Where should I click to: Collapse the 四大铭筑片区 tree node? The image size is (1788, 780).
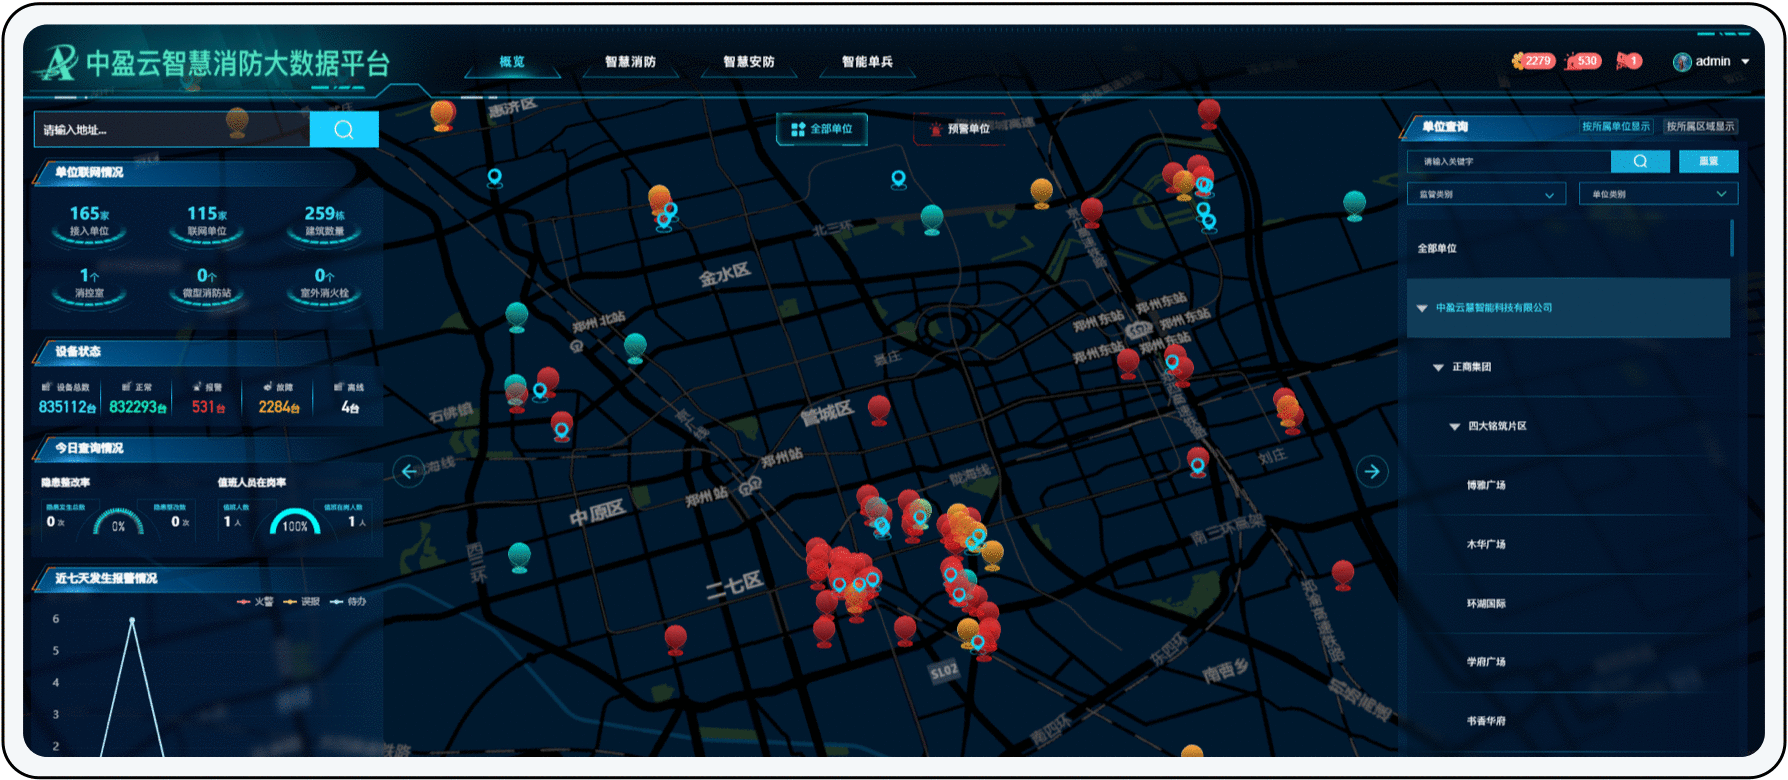tap(1455, 426)
